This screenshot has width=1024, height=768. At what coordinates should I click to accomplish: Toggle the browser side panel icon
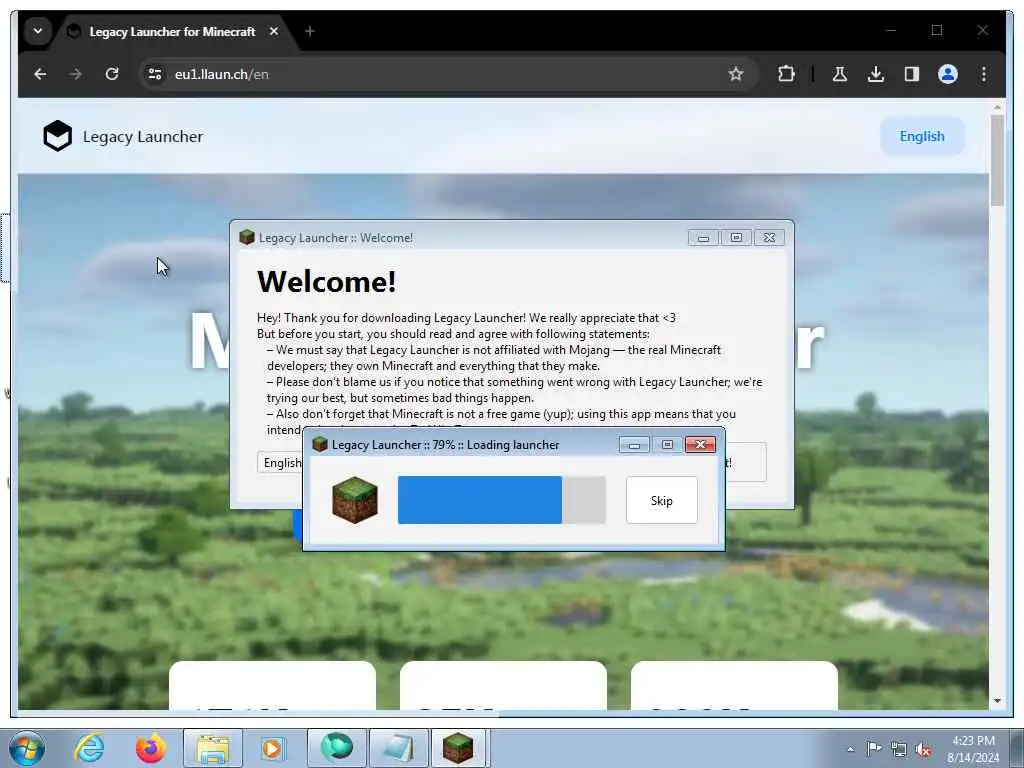(x=912, y=74)
